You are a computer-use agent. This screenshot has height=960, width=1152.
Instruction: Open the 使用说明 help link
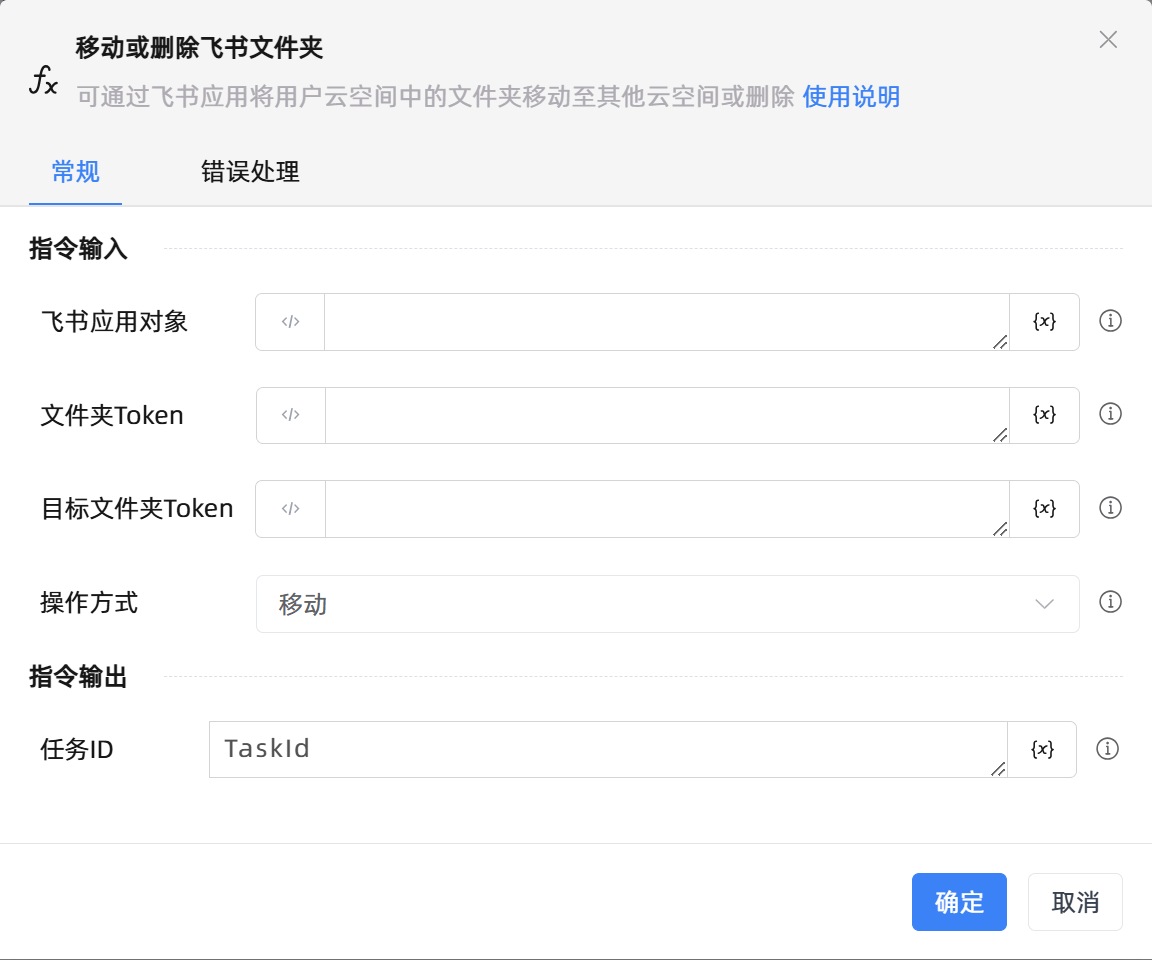point(851,96)
